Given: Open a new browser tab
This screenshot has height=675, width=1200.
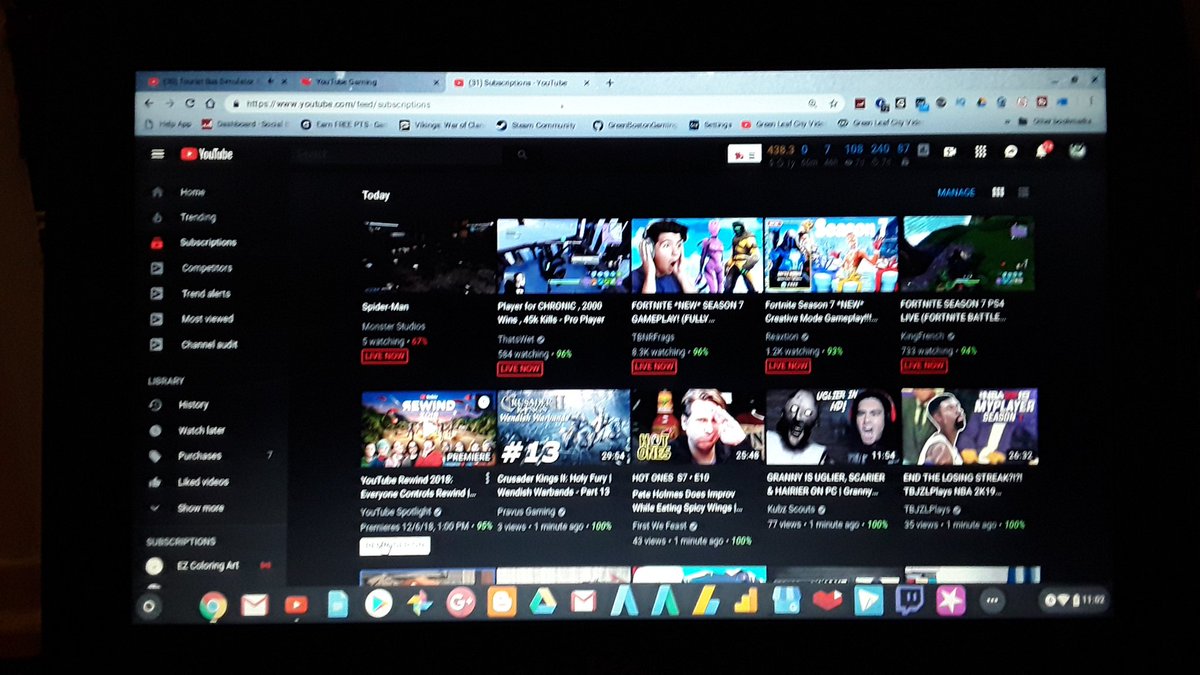Looking at the screenshot, I should (610, 83).
